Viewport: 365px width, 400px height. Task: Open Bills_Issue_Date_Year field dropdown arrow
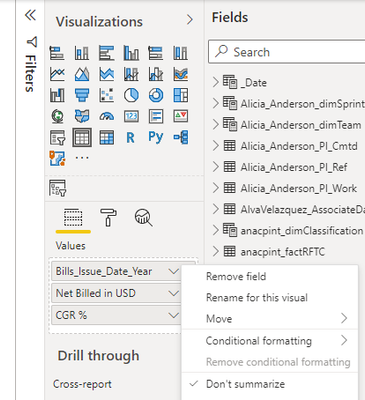[174, 272]
